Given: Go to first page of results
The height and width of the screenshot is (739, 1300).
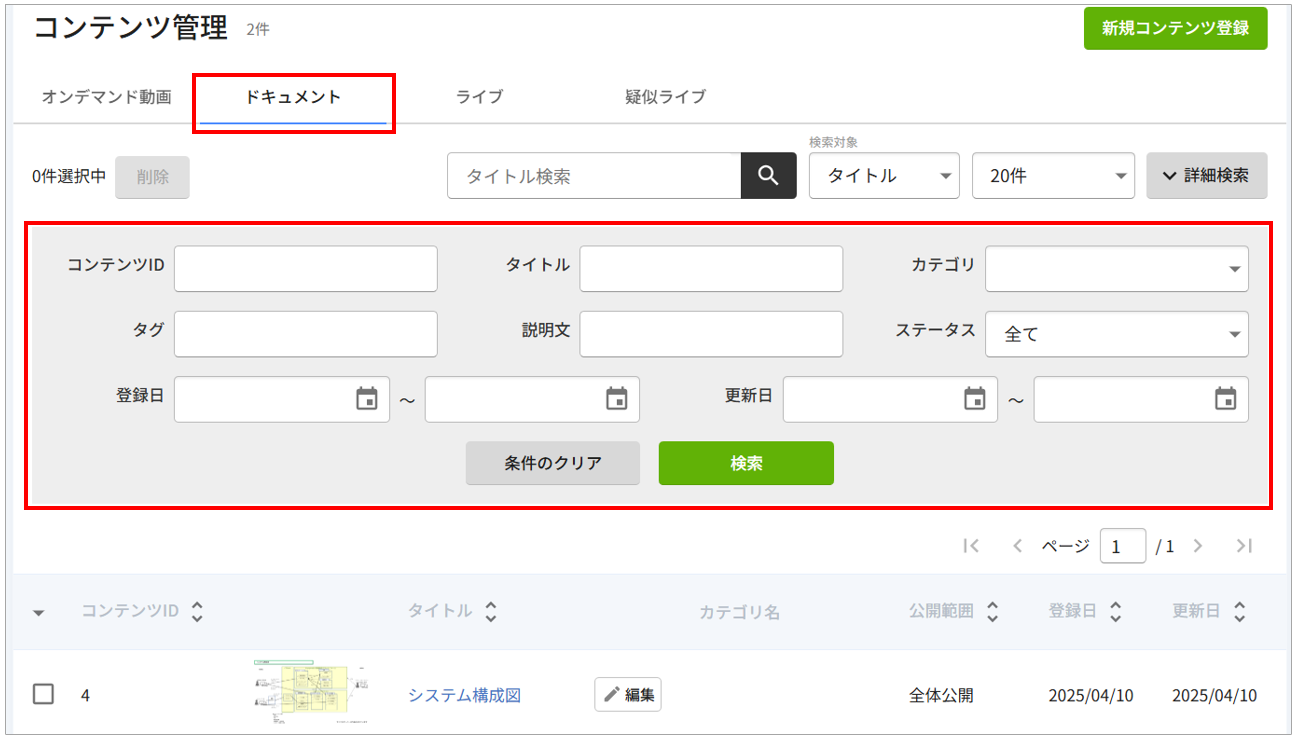Looking at the screenshot, I should (x=970, y=546).
